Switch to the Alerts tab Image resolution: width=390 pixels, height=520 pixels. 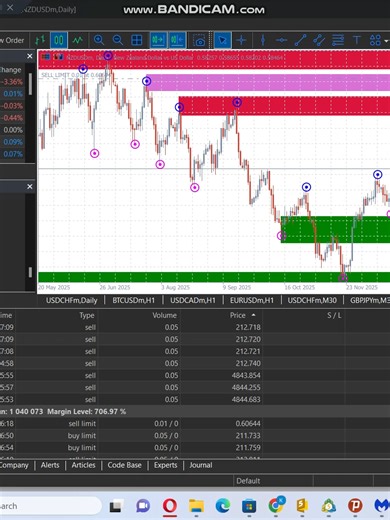pyautogui.click(x=50, y=465)
